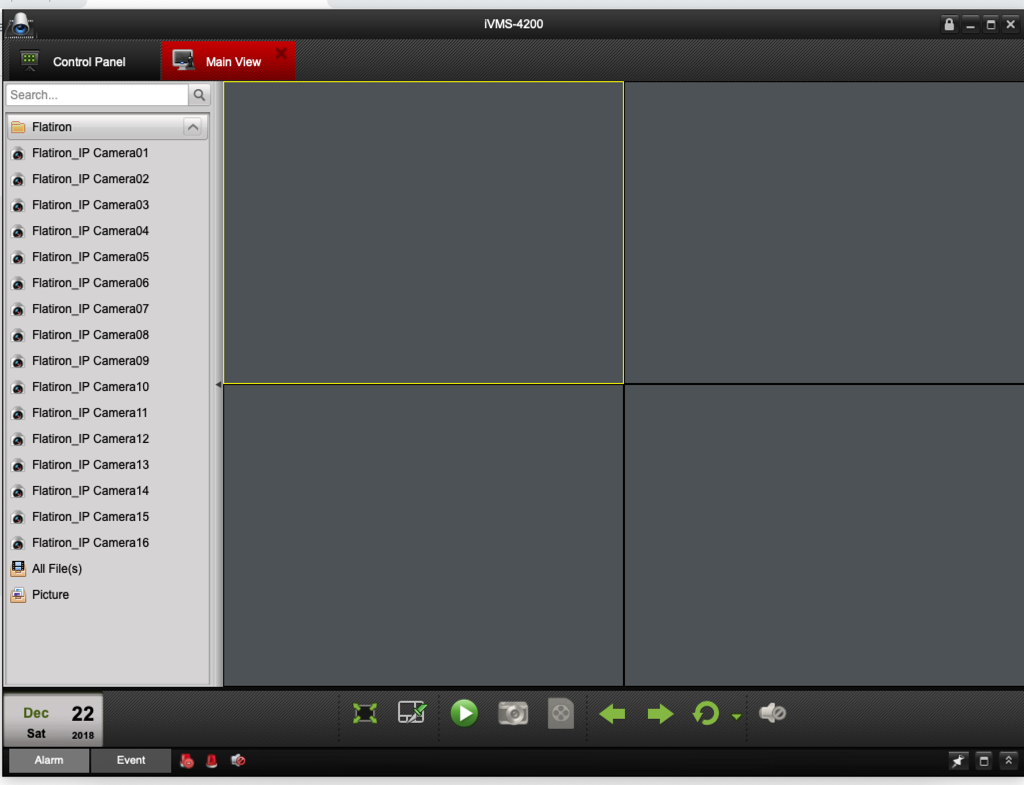This screenshot has height=785, width=1024.
Task: Select Flatiron_IP Camera15
Action: pos(107,517)
